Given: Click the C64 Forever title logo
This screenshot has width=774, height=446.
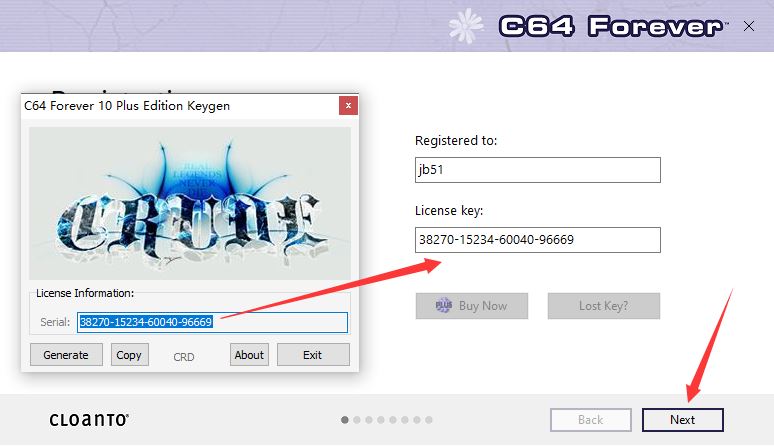Looking at the screenshot, I should (611, 26).
